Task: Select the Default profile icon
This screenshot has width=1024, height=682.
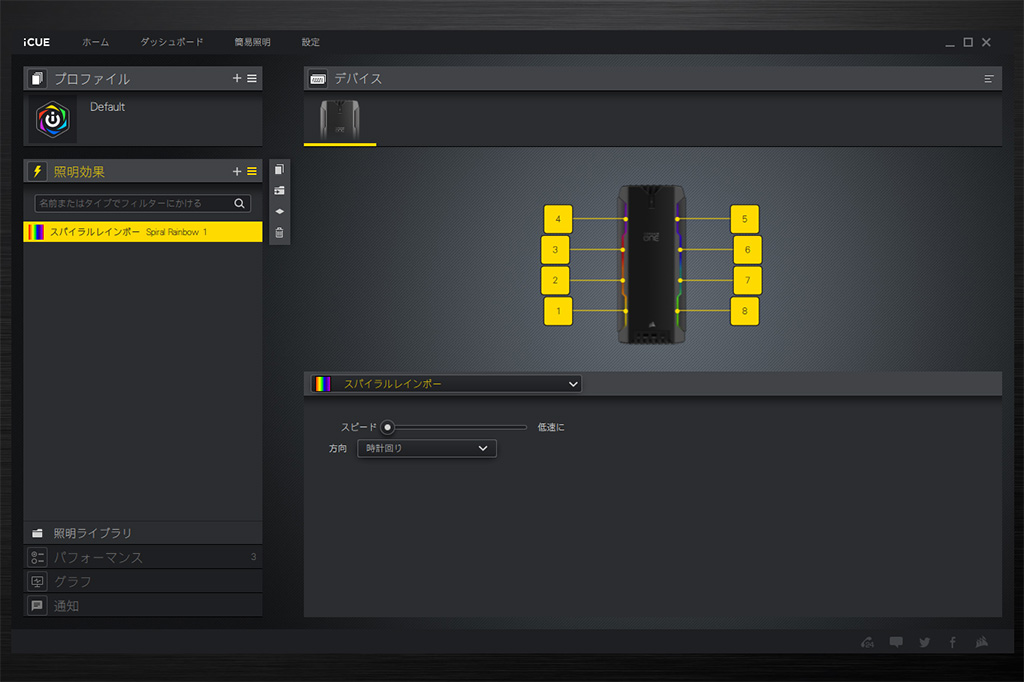Action: (x=53, y=120)
